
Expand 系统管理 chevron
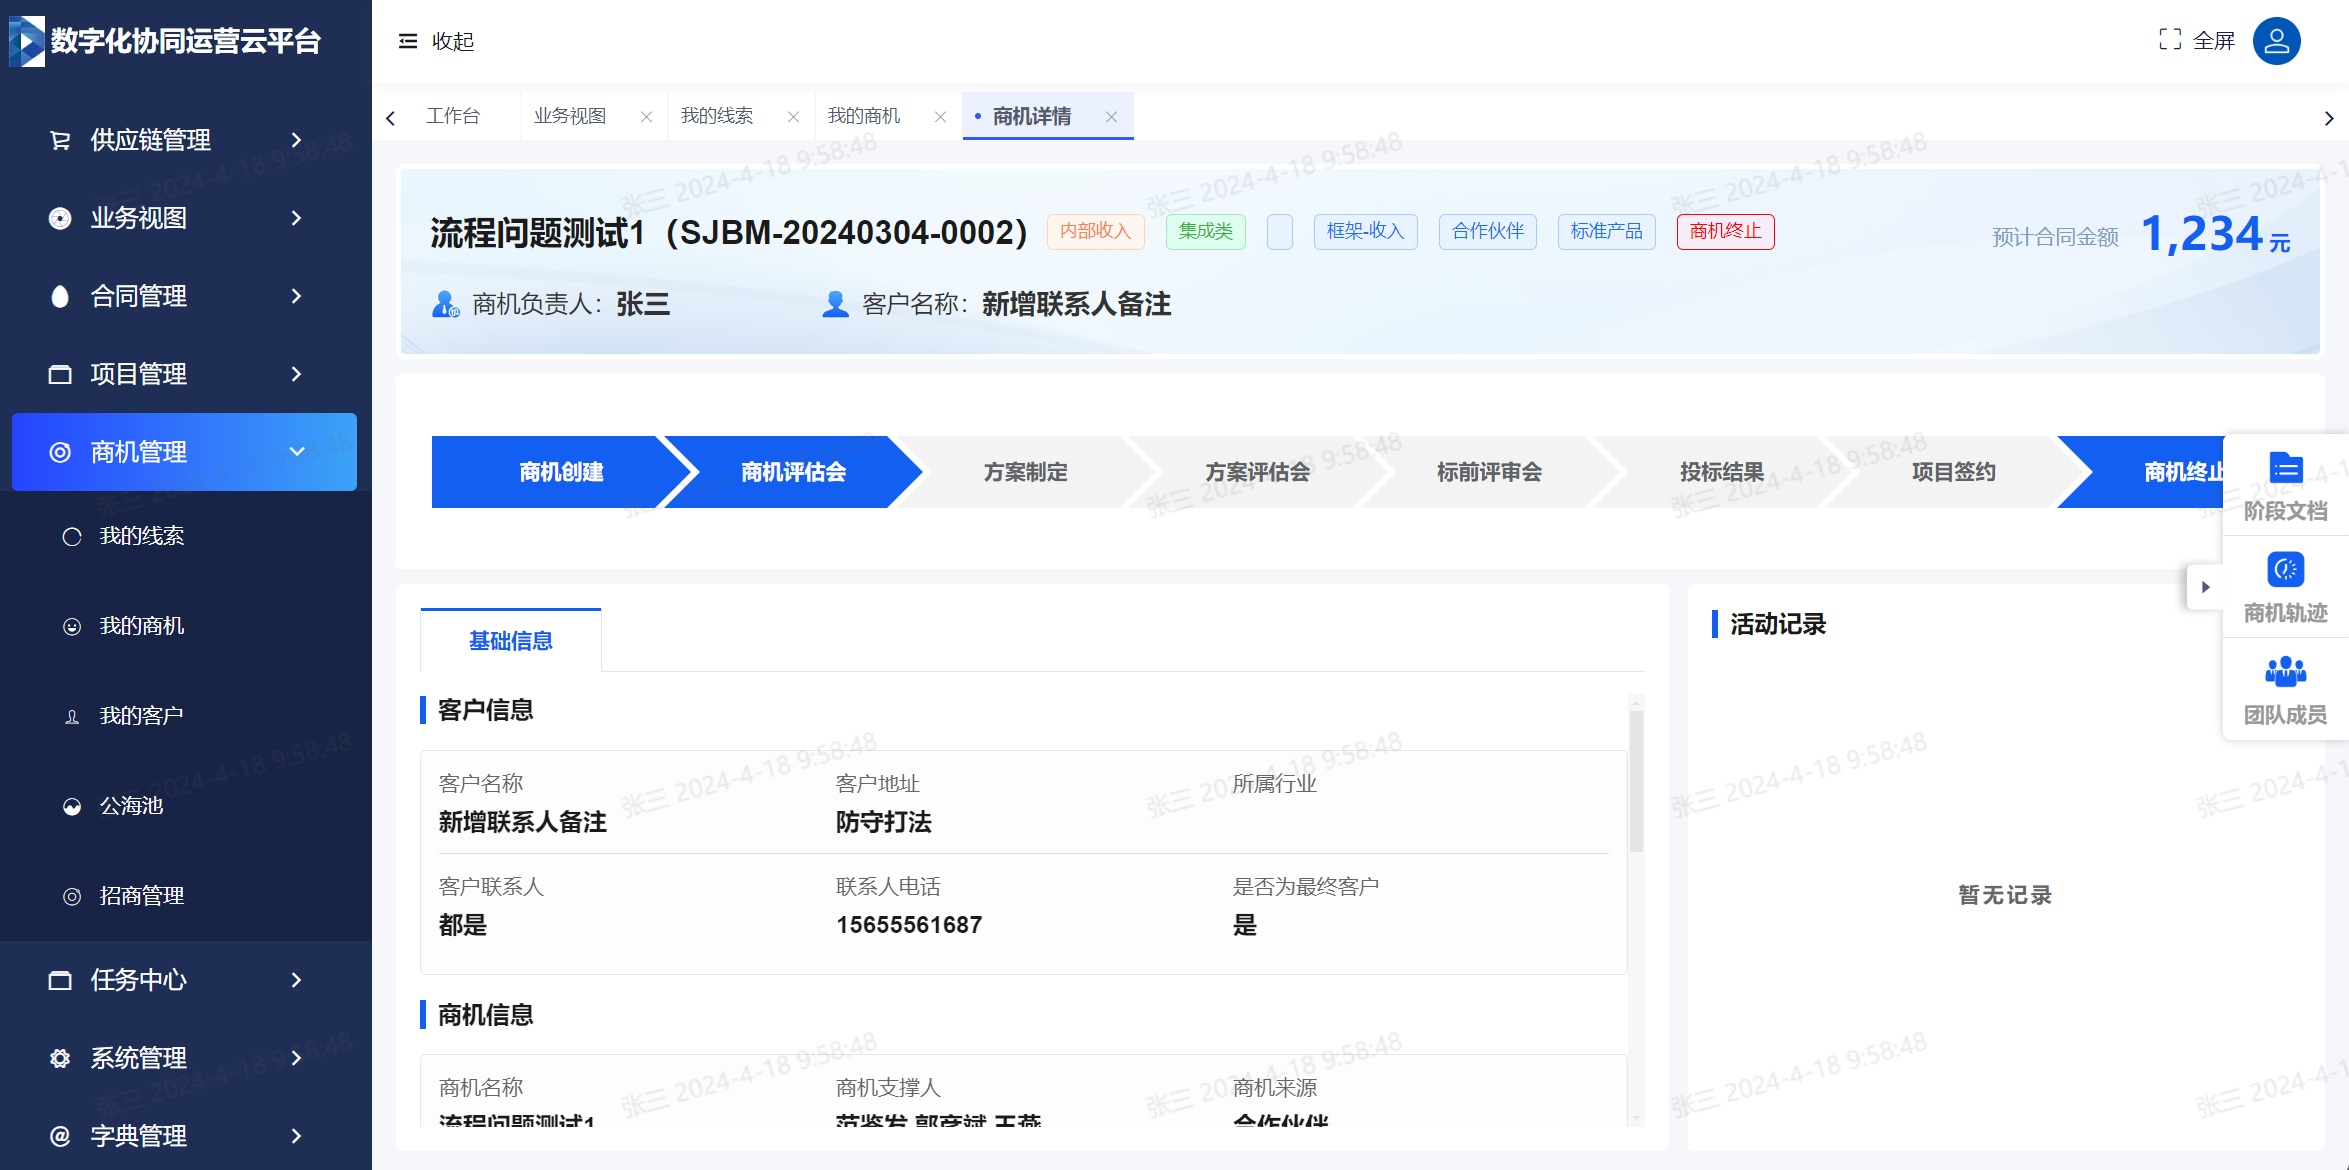296,1058
